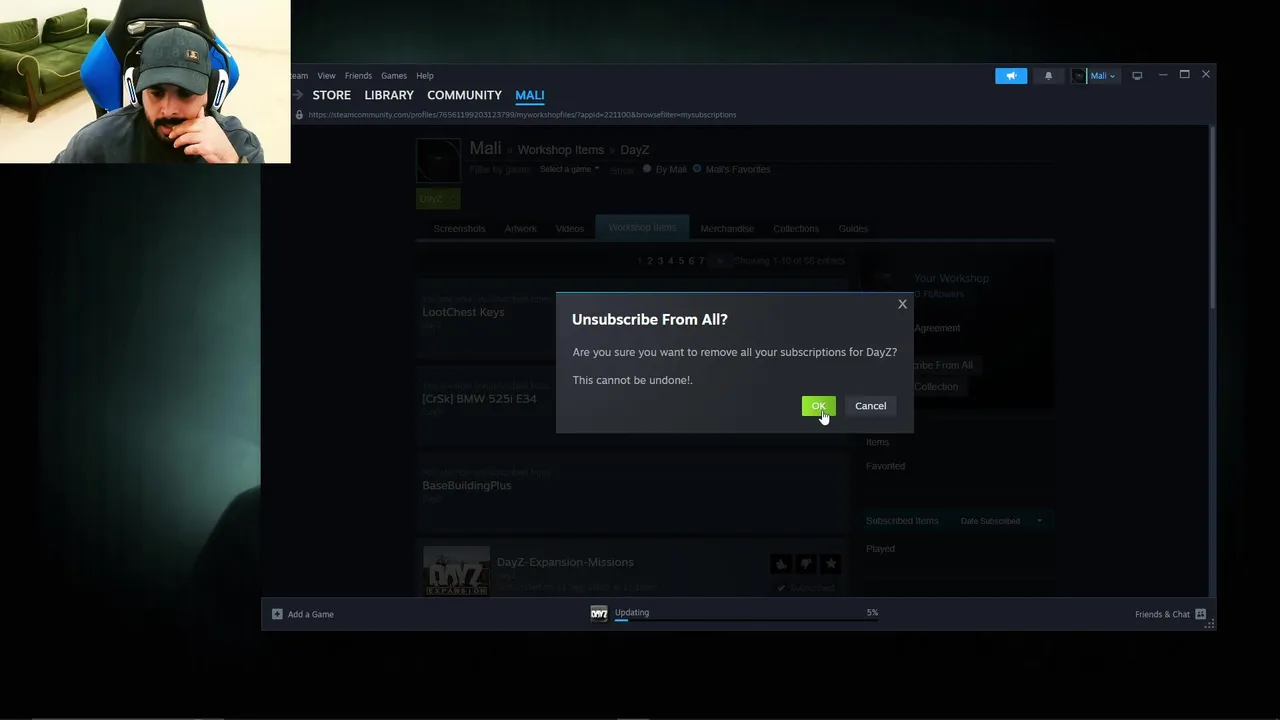
Task: Switch to the Workshop Items tab
Action: [642, 228]
